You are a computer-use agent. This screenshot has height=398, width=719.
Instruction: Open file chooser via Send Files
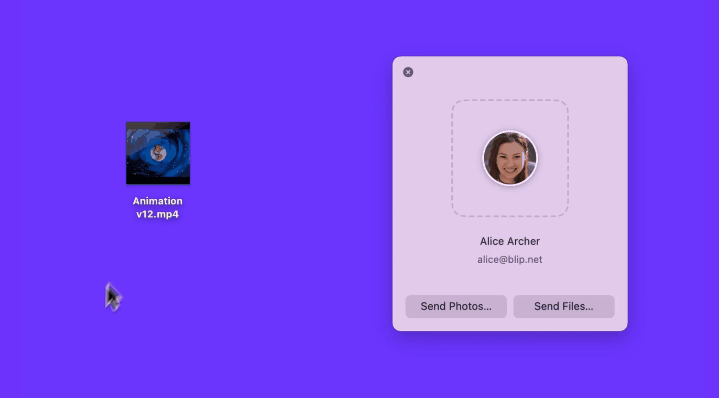click(564, 306)
